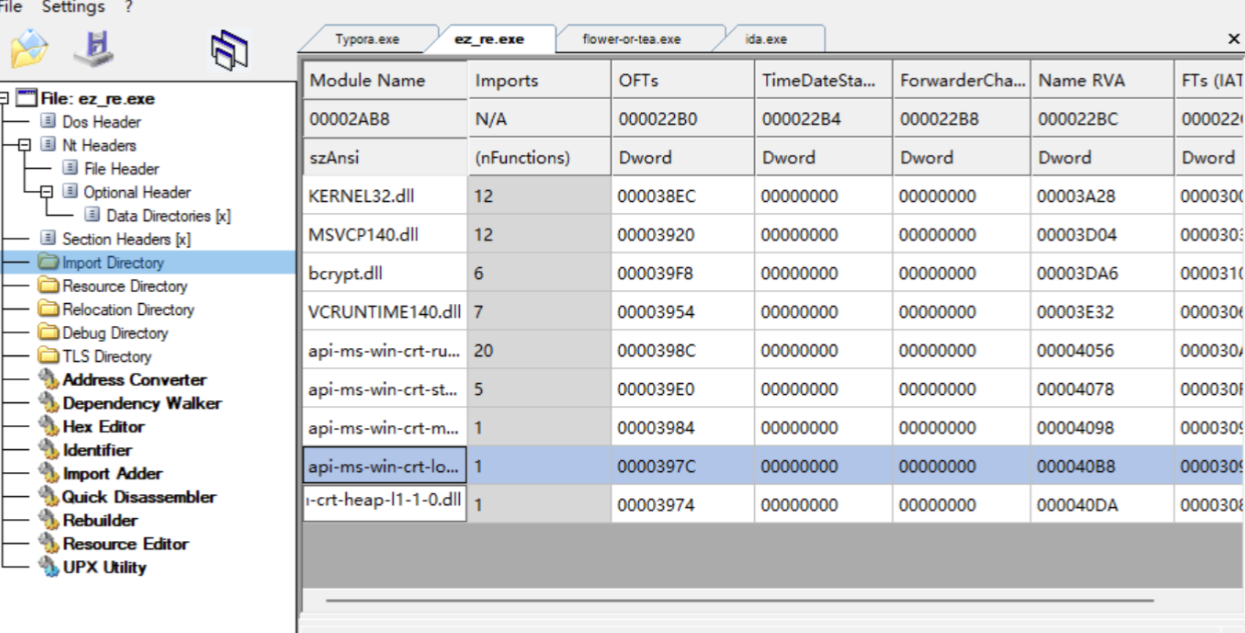Click the Imports count 20 cell
This screenshot has height=633, width=1245.
coord(539,350)
